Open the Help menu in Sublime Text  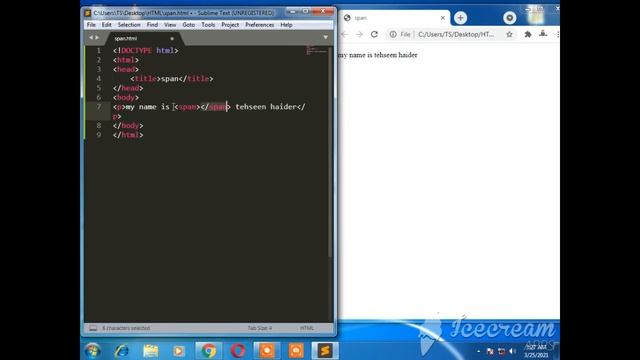click(286, 25)
